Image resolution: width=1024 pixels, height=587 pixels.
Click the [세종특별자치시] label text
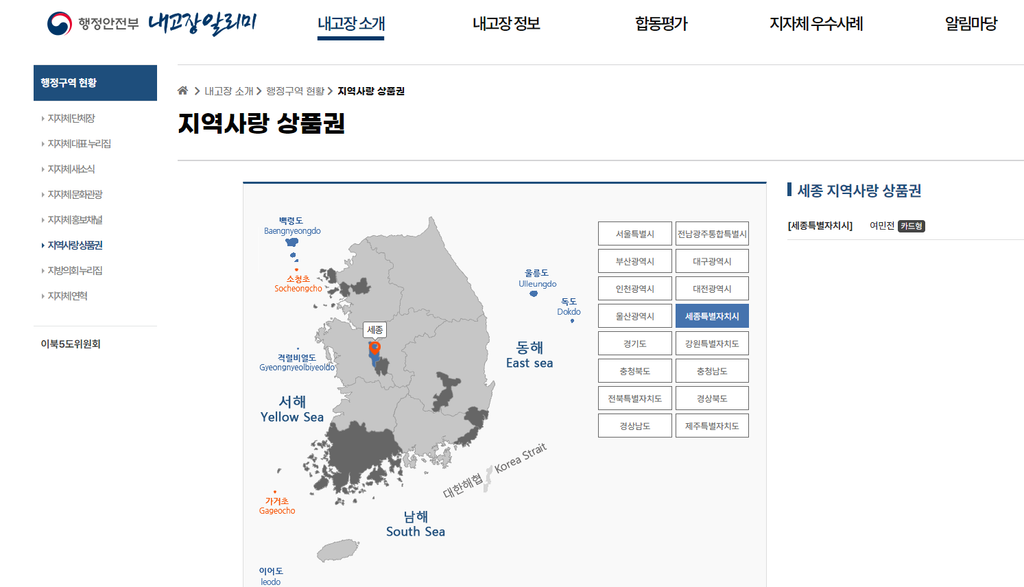point(820,226)
